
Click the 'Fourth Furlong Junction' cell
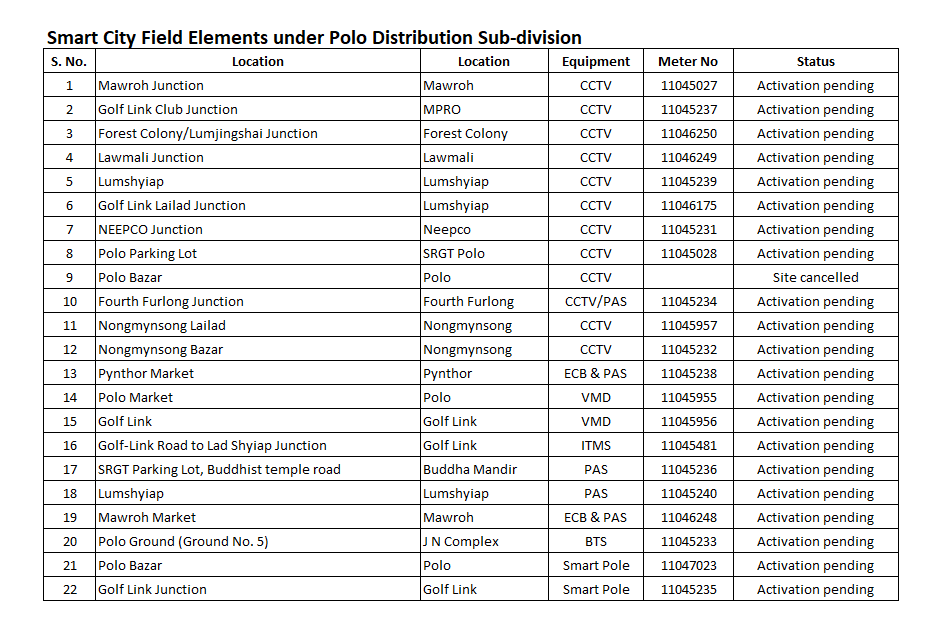171,301
